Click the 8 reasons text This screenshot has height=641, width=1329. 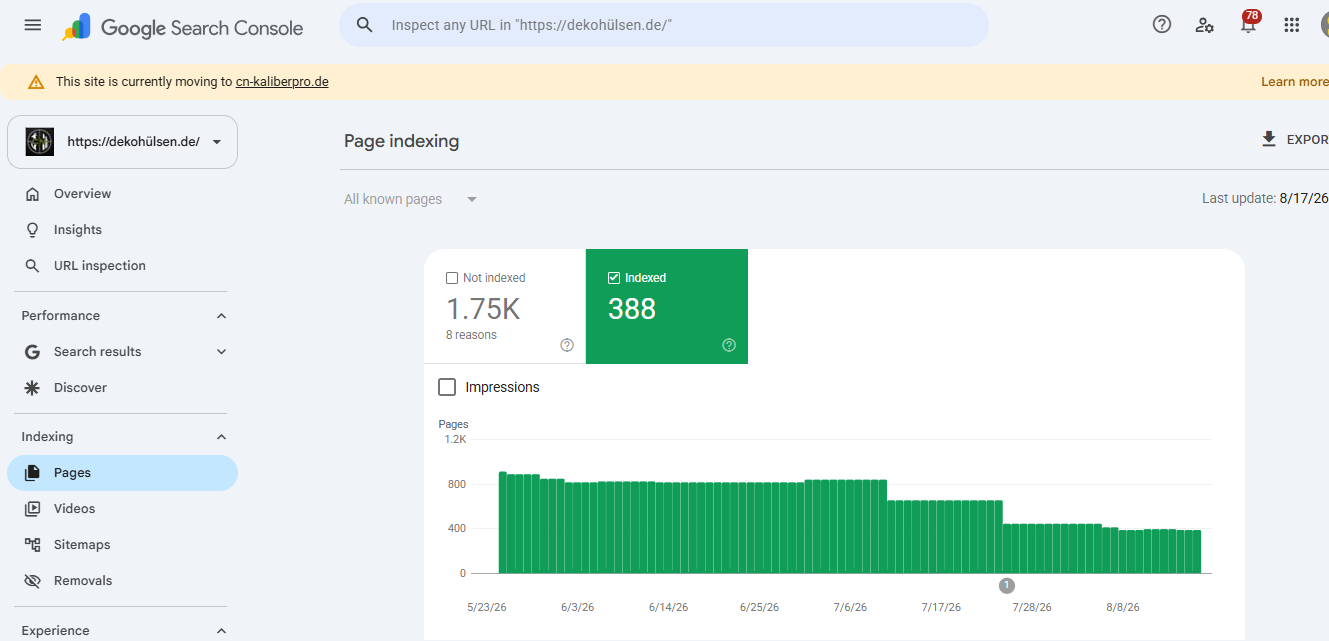[471, 335]
